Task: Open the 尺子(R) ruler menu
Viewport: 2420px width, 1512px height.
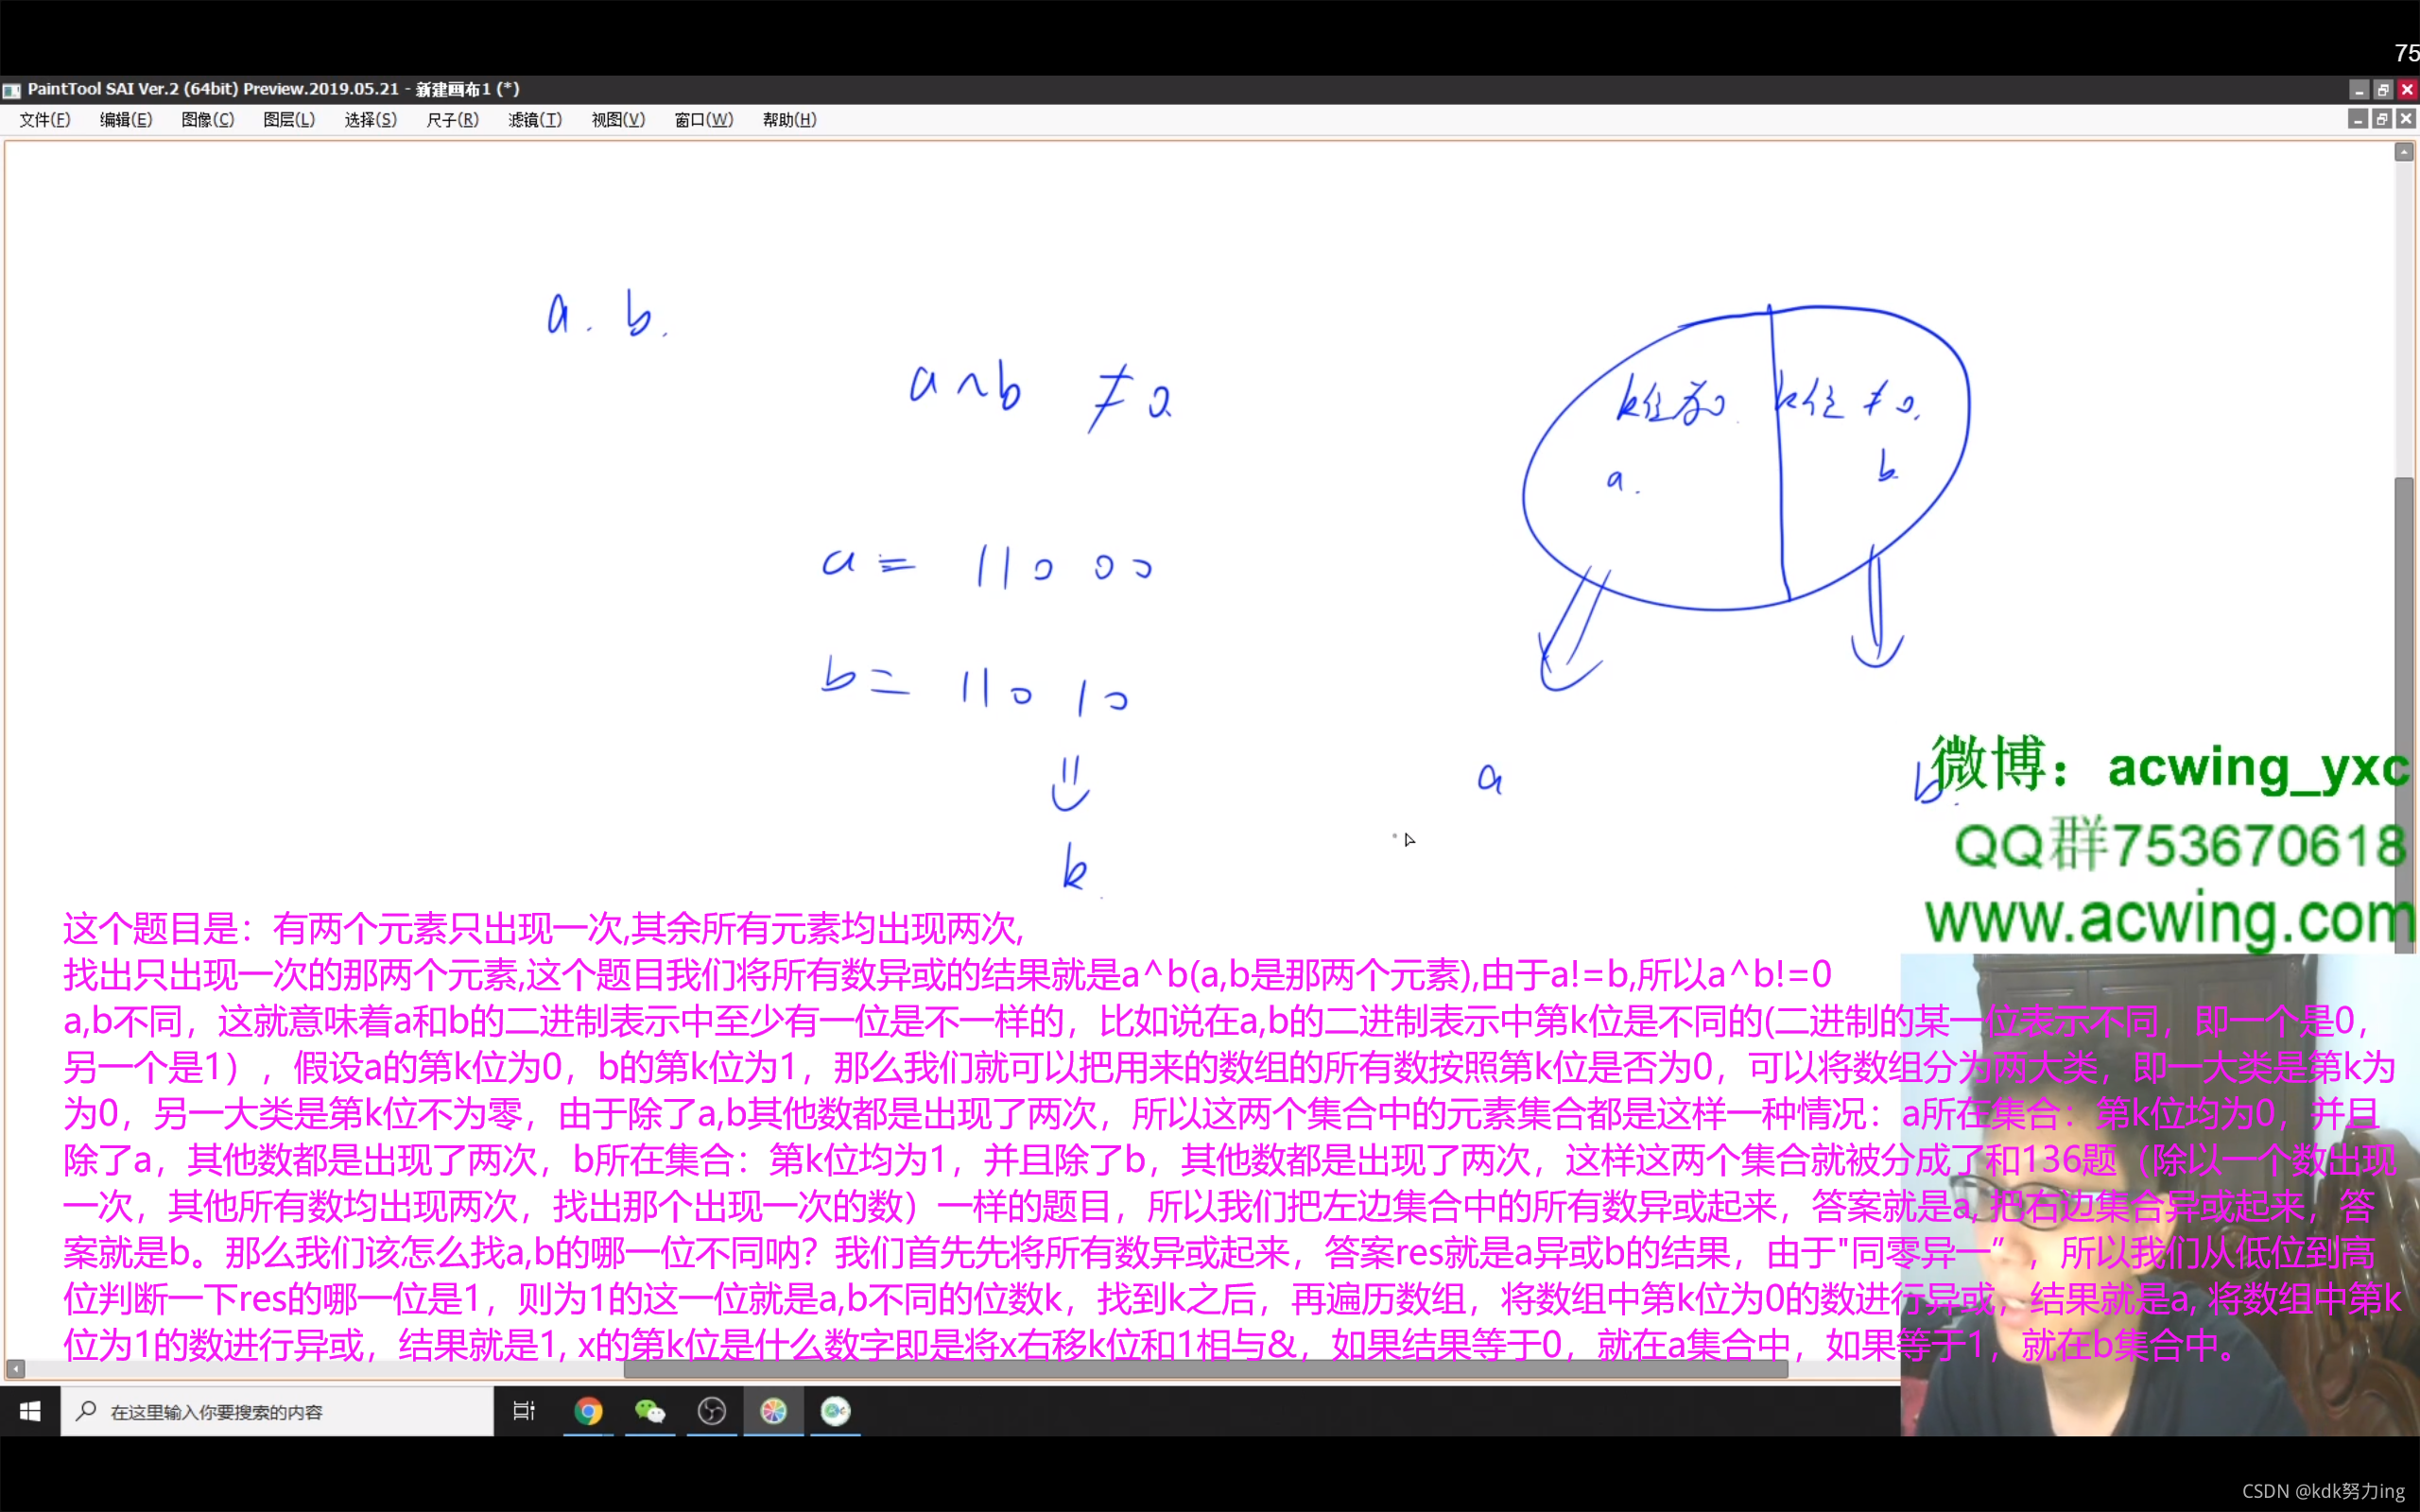Action: [453, 120]
